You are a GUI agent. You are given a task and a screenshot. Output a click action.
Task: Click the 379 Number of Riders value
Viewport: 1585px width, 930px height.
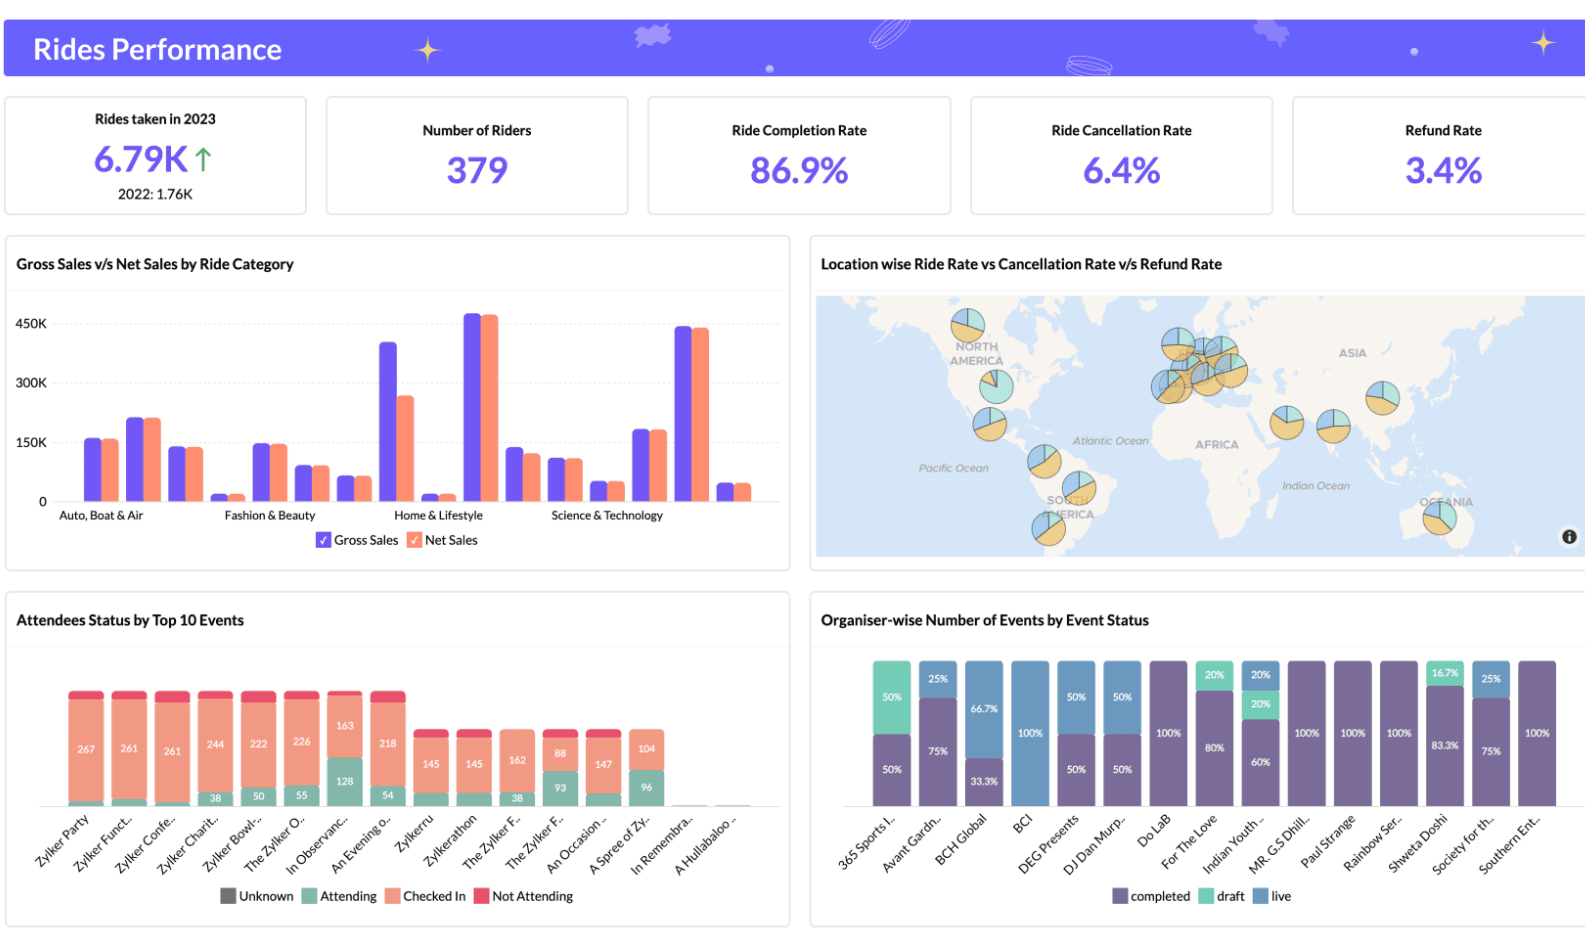coord(477,171)
